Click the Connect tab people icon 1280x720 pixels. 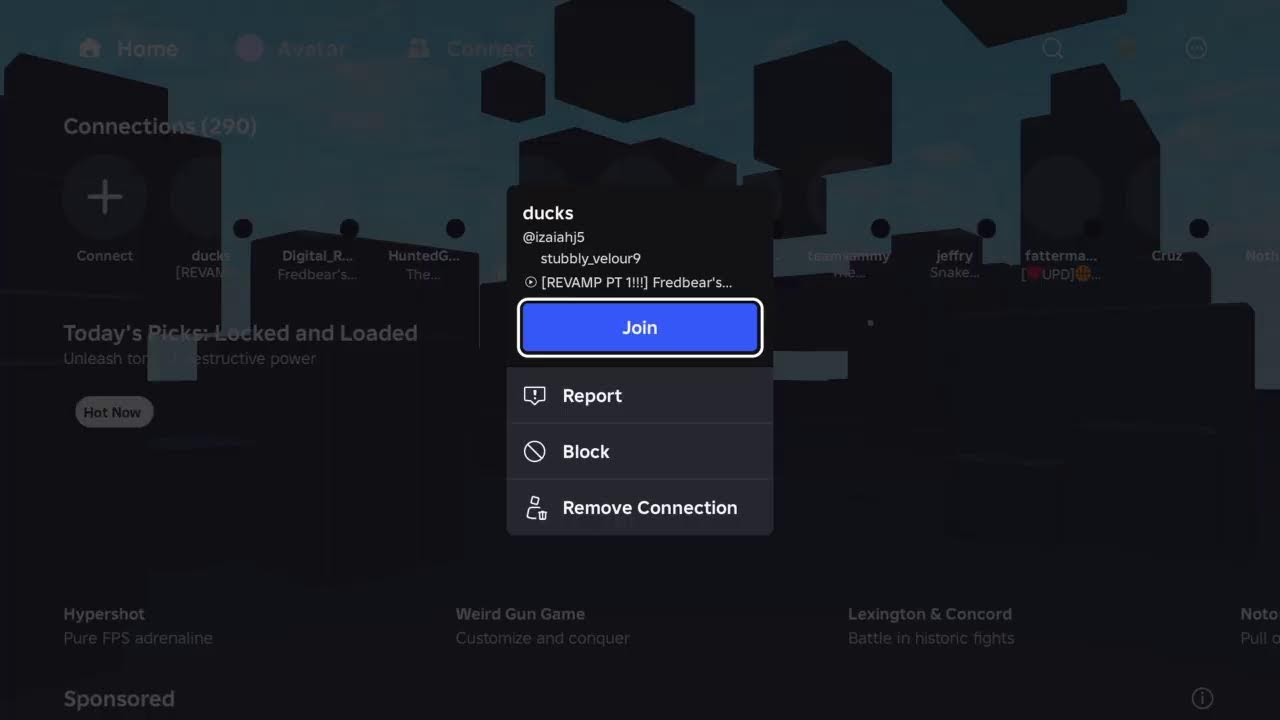419,48
